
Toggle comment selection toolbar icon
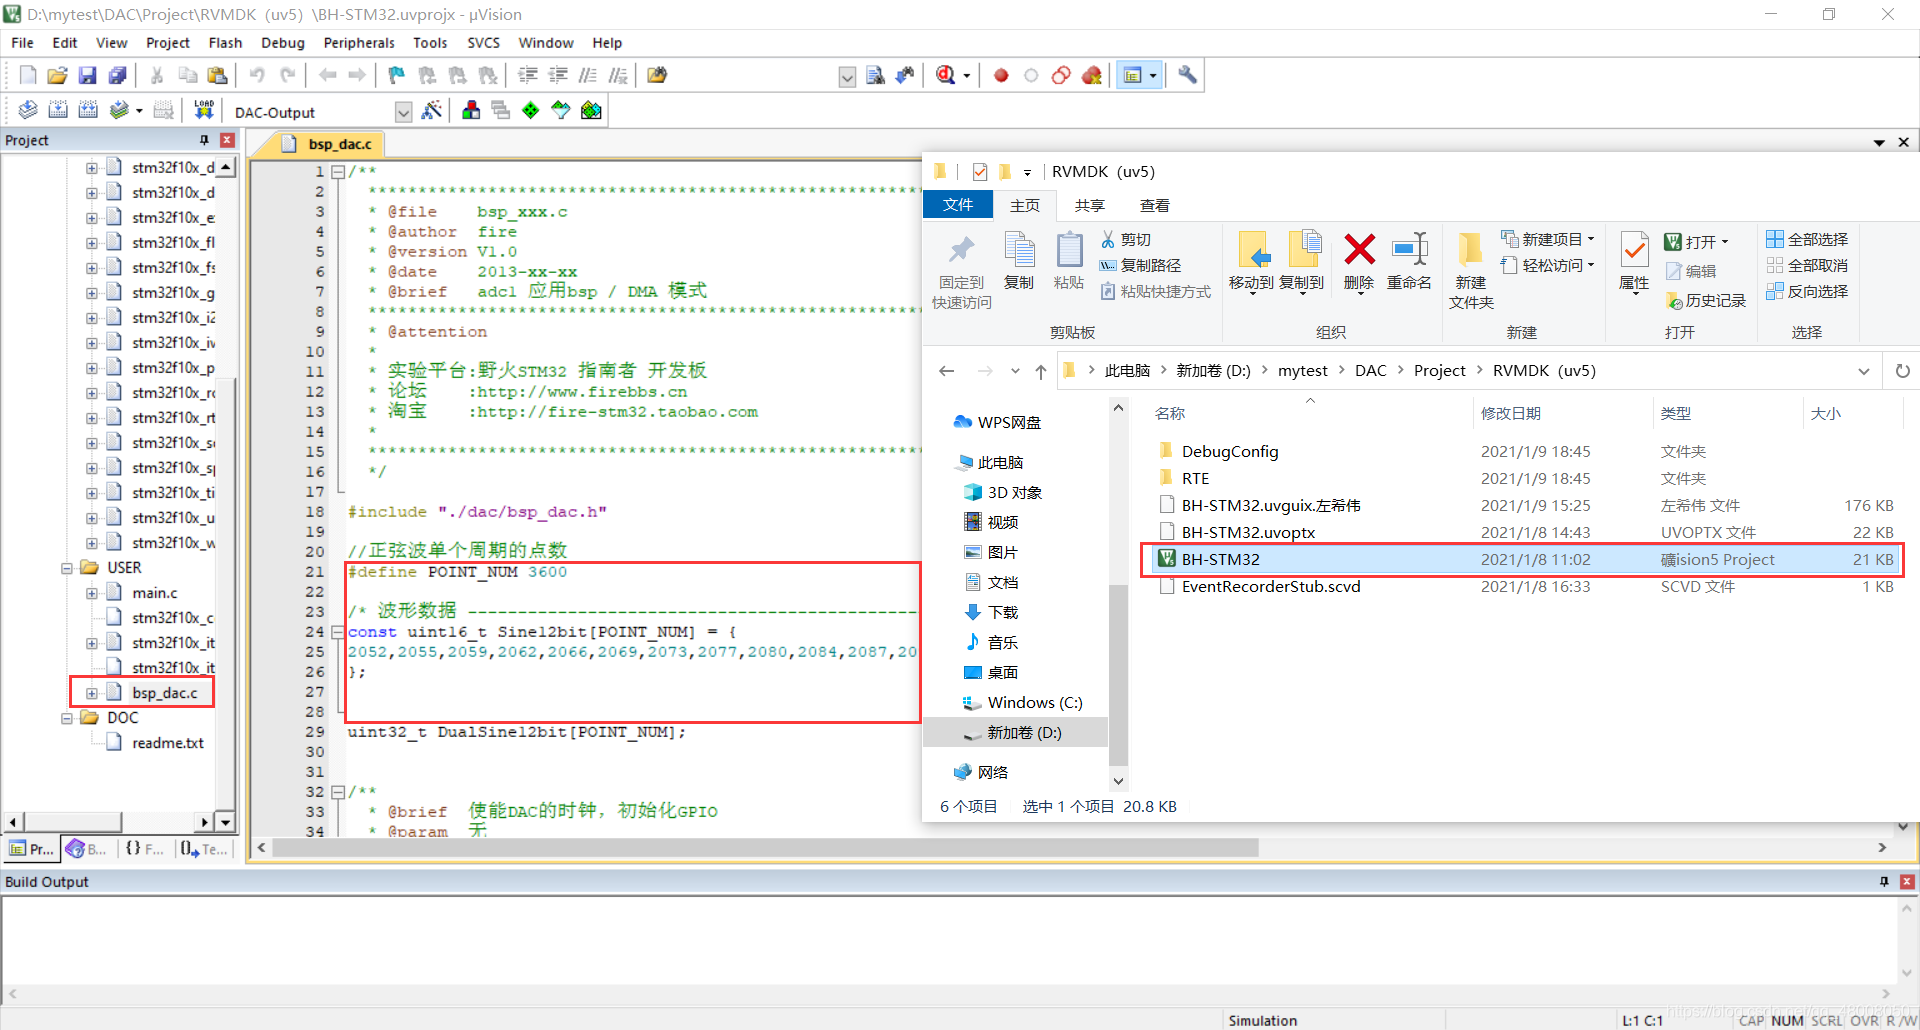[588, 75]
